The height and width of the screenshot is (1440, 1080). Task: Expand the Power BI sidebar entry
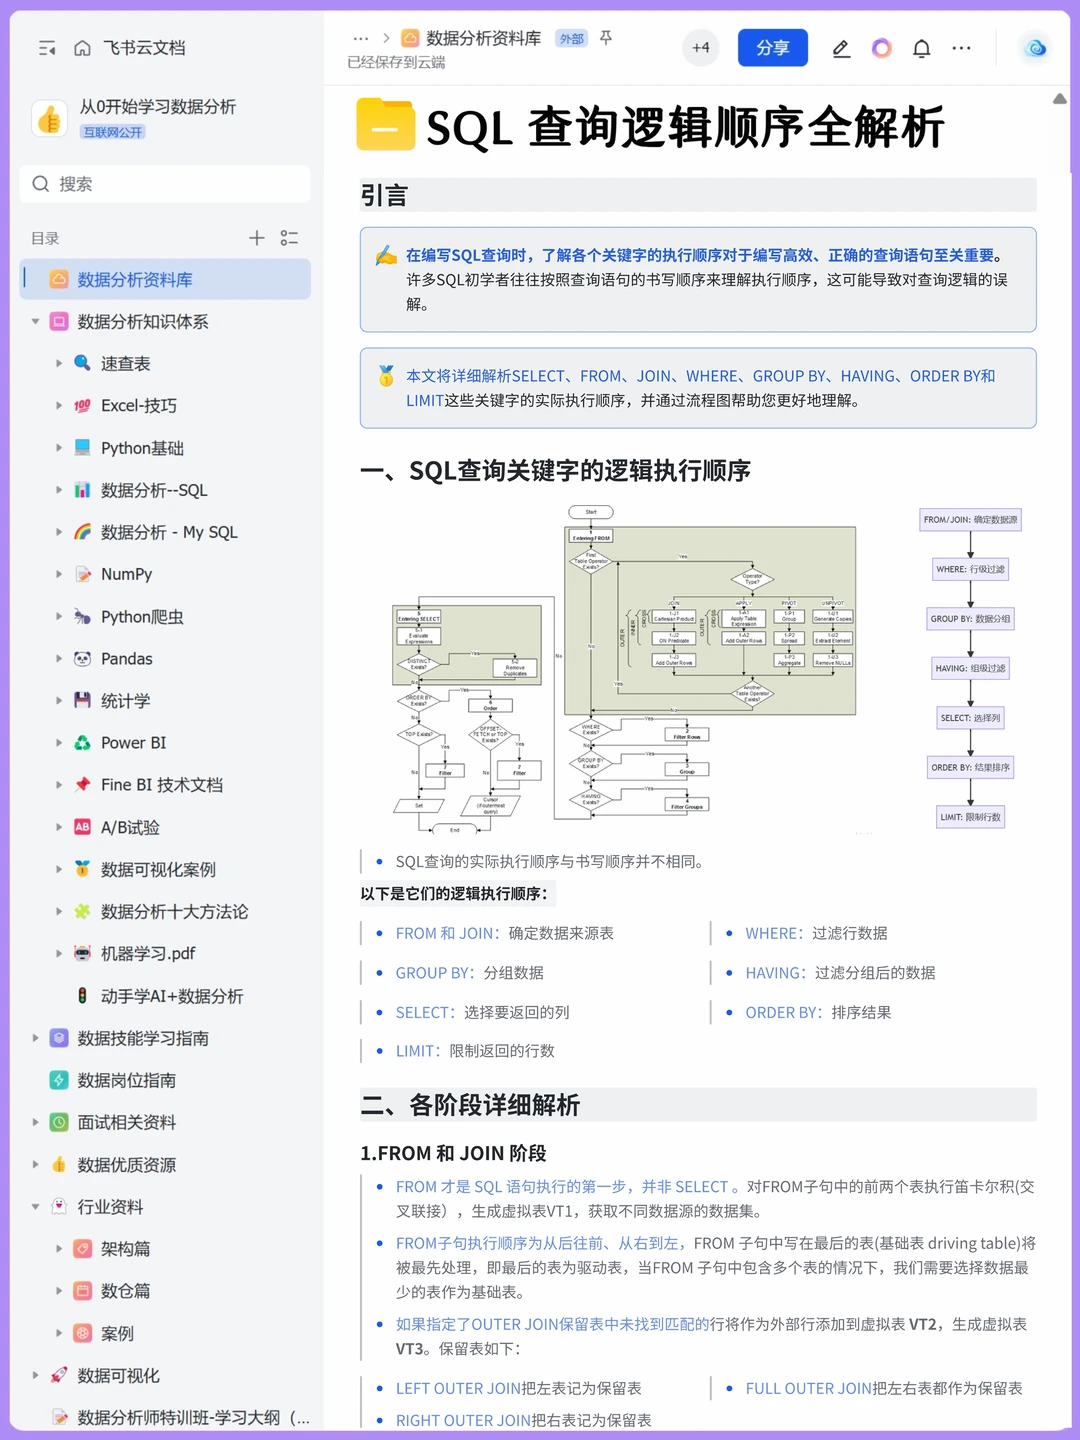(60, 742)
